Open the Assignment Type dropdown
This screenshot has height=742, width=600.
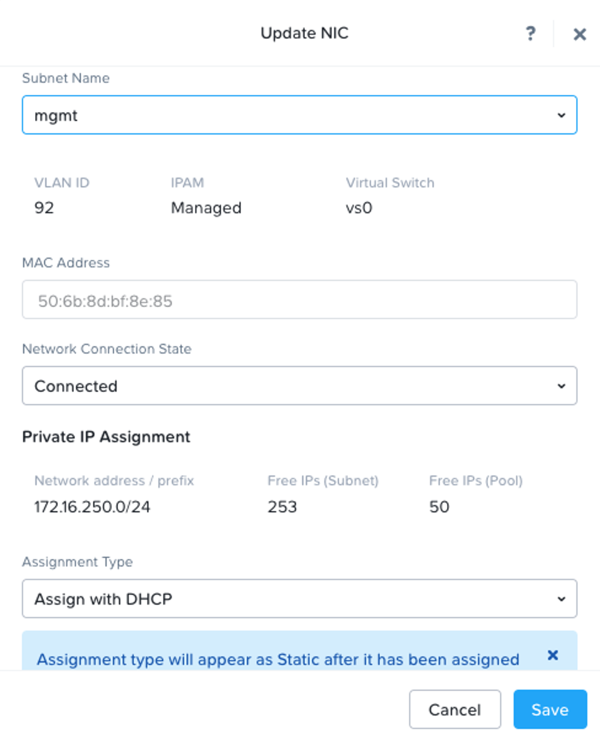300,599
